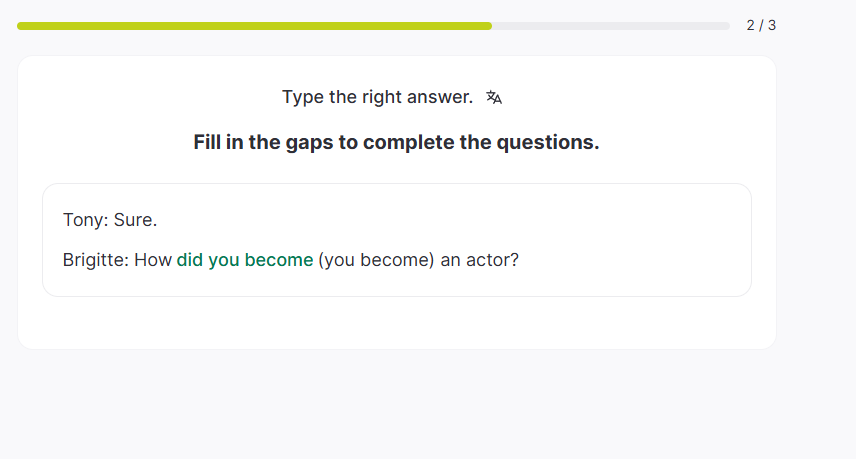Click the word "How" in Brigitte's question
This screenshot has width=856, height=459.
153,260
